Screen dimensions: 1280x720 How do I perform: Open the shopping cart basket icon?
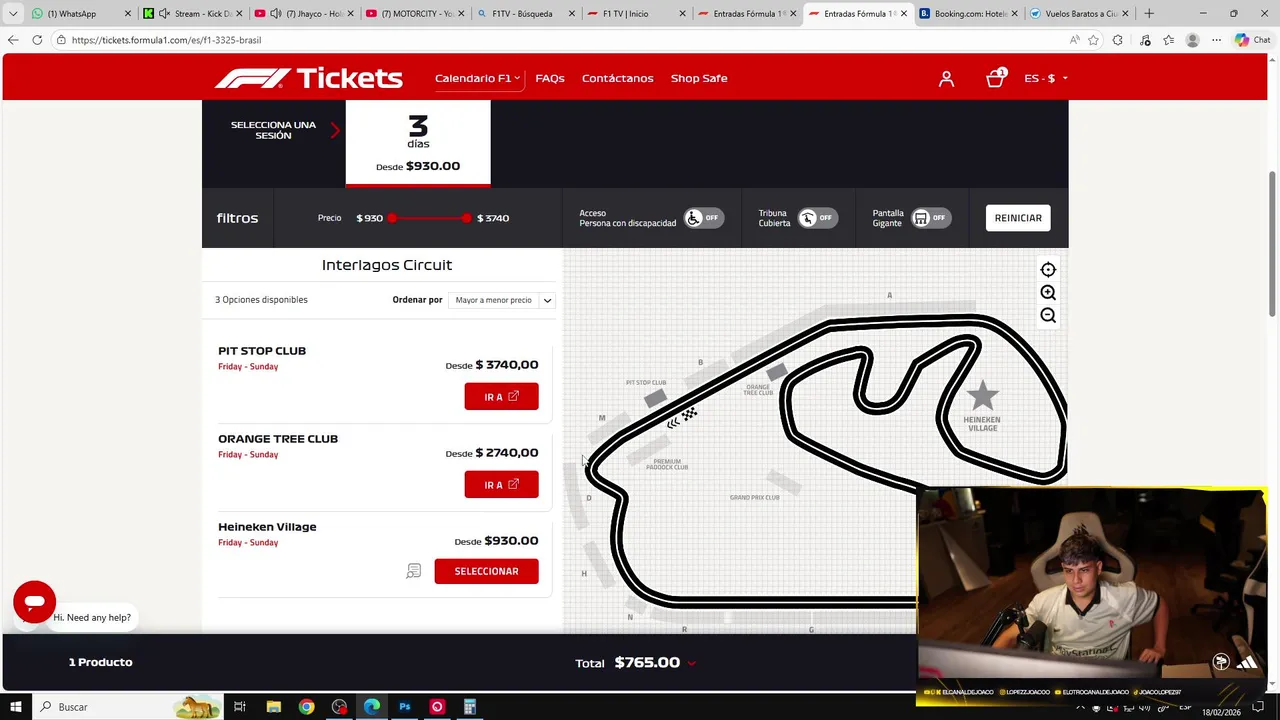tap(995, 78)
